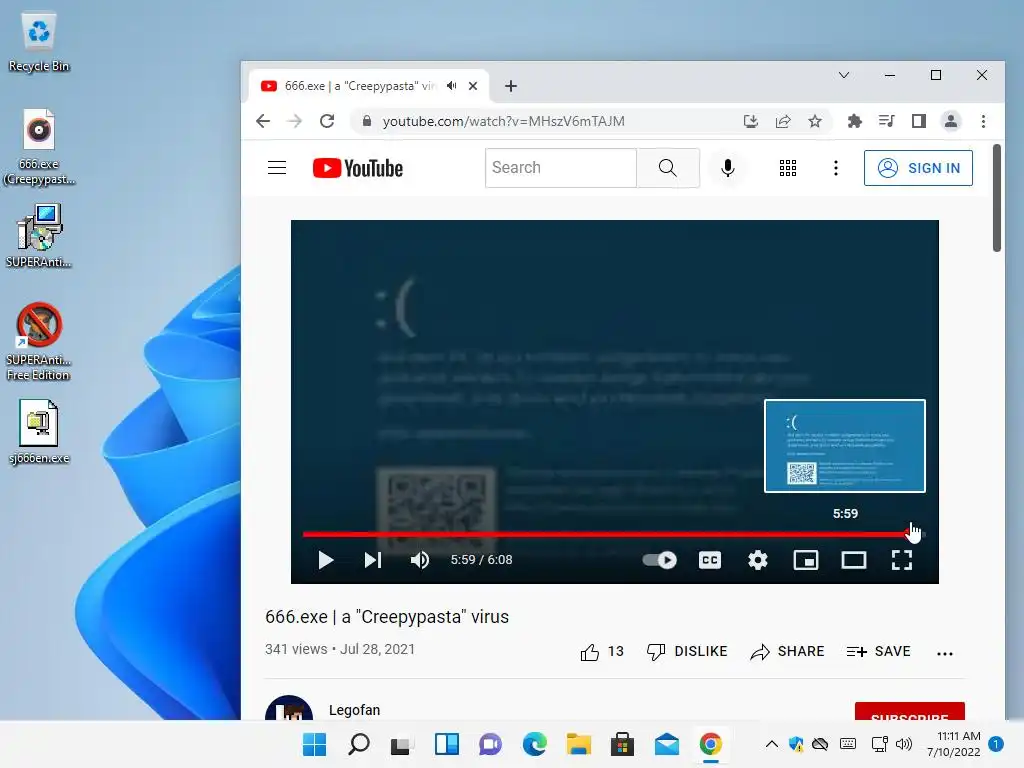
Task: Switch to theater mode
Action: 854,560
